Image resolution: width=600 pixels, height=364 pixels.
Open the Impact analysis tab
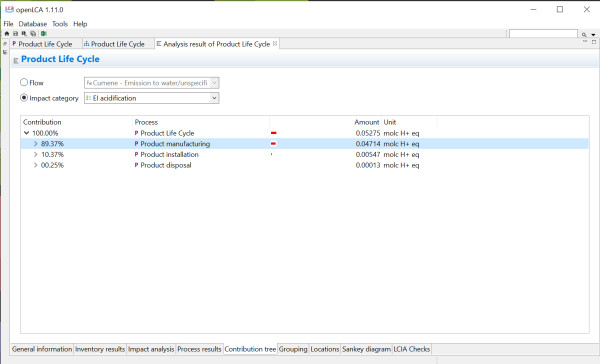click(151, 349)
